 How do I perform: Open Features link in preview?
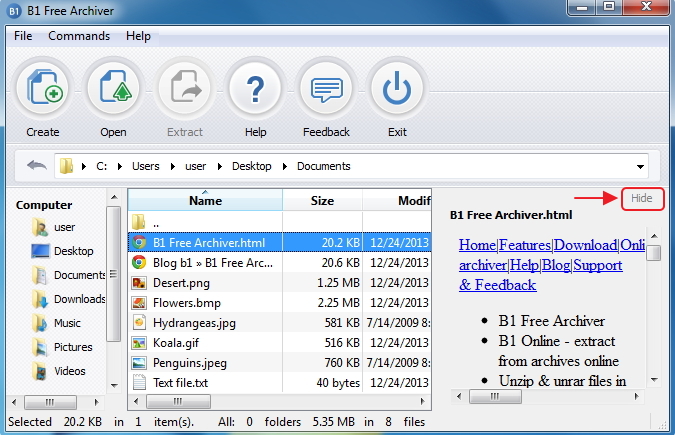[525, 245]
